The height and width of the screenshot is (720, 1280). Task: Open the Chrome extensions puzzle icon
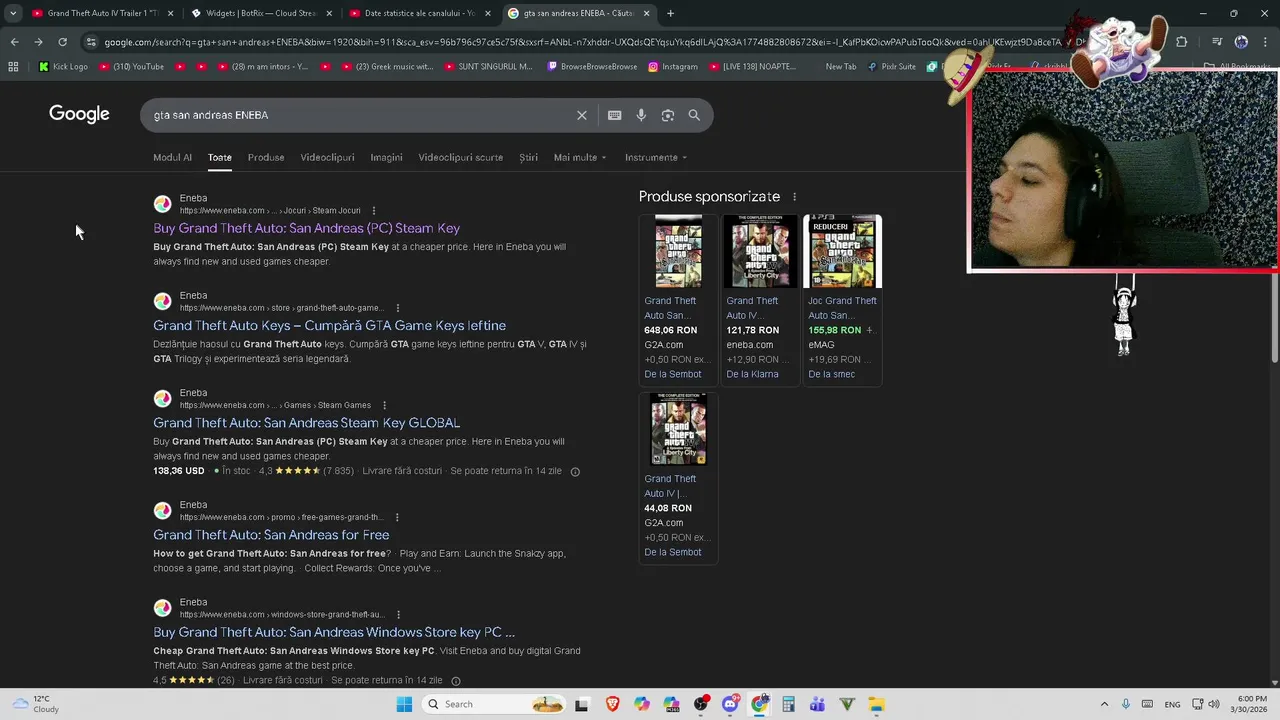pyautogui.click(x=1181, y=42)
